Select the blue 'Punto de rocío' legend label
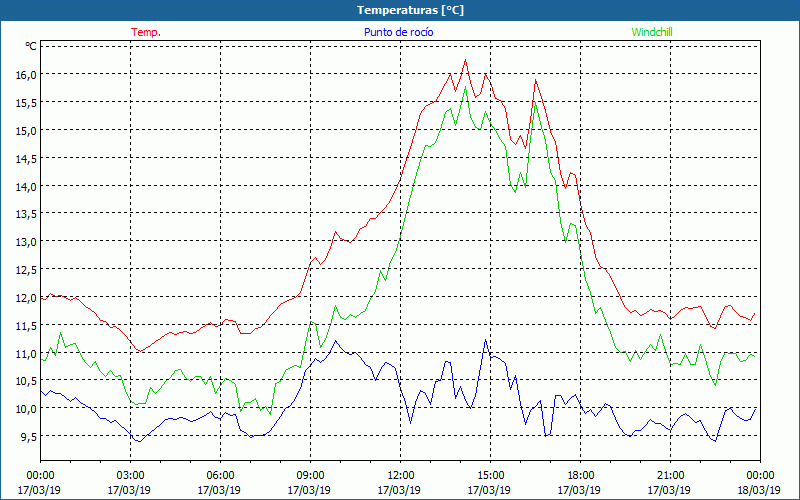The width and height of the screenshot is (800, 500). point(398,32)
